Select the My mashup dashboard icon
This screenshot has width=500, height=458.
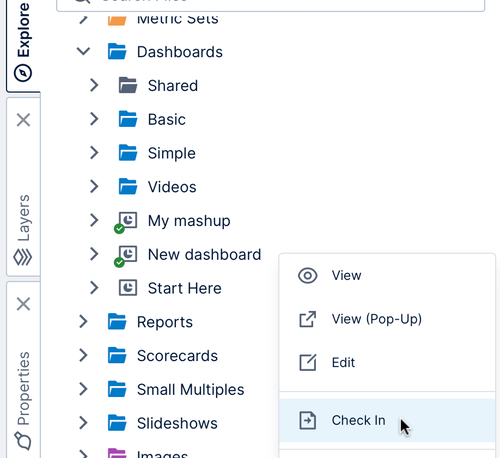pos(125,222)
